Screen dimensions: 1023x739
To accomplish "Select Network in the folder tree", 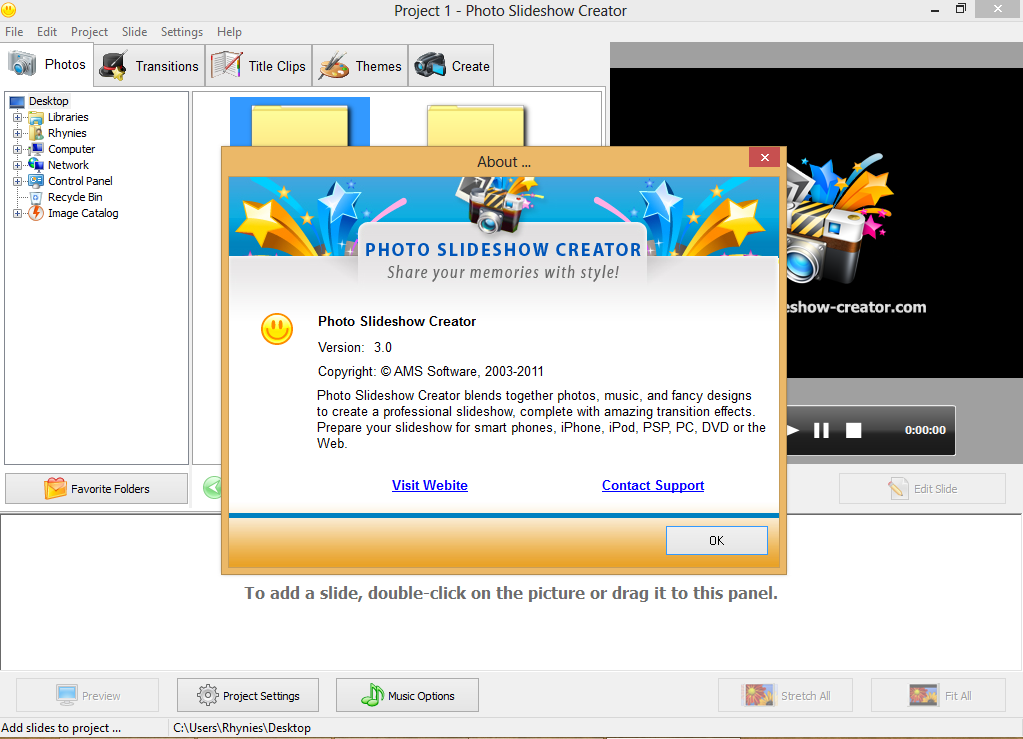I will 68,165.
